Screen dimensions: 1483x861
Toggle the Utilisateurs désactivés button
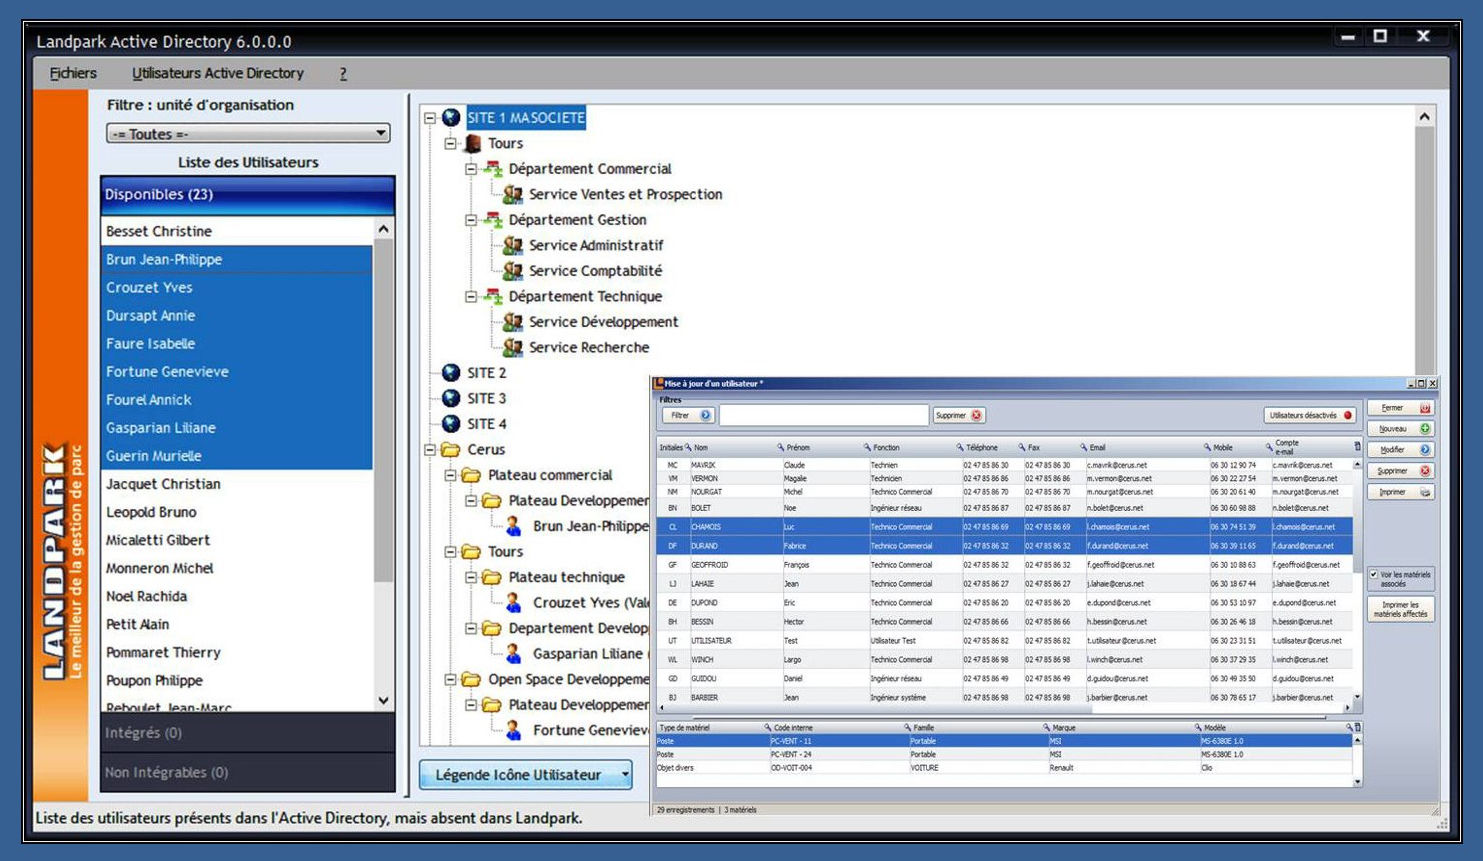coord(1310,415)
